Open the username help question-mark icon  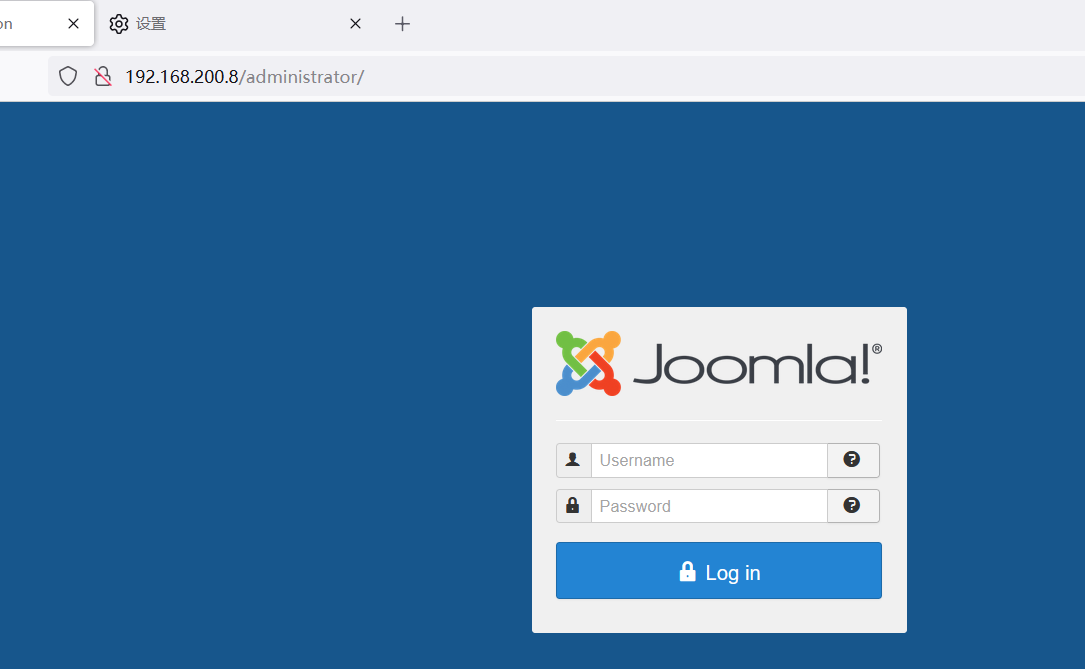pos(852,460)
